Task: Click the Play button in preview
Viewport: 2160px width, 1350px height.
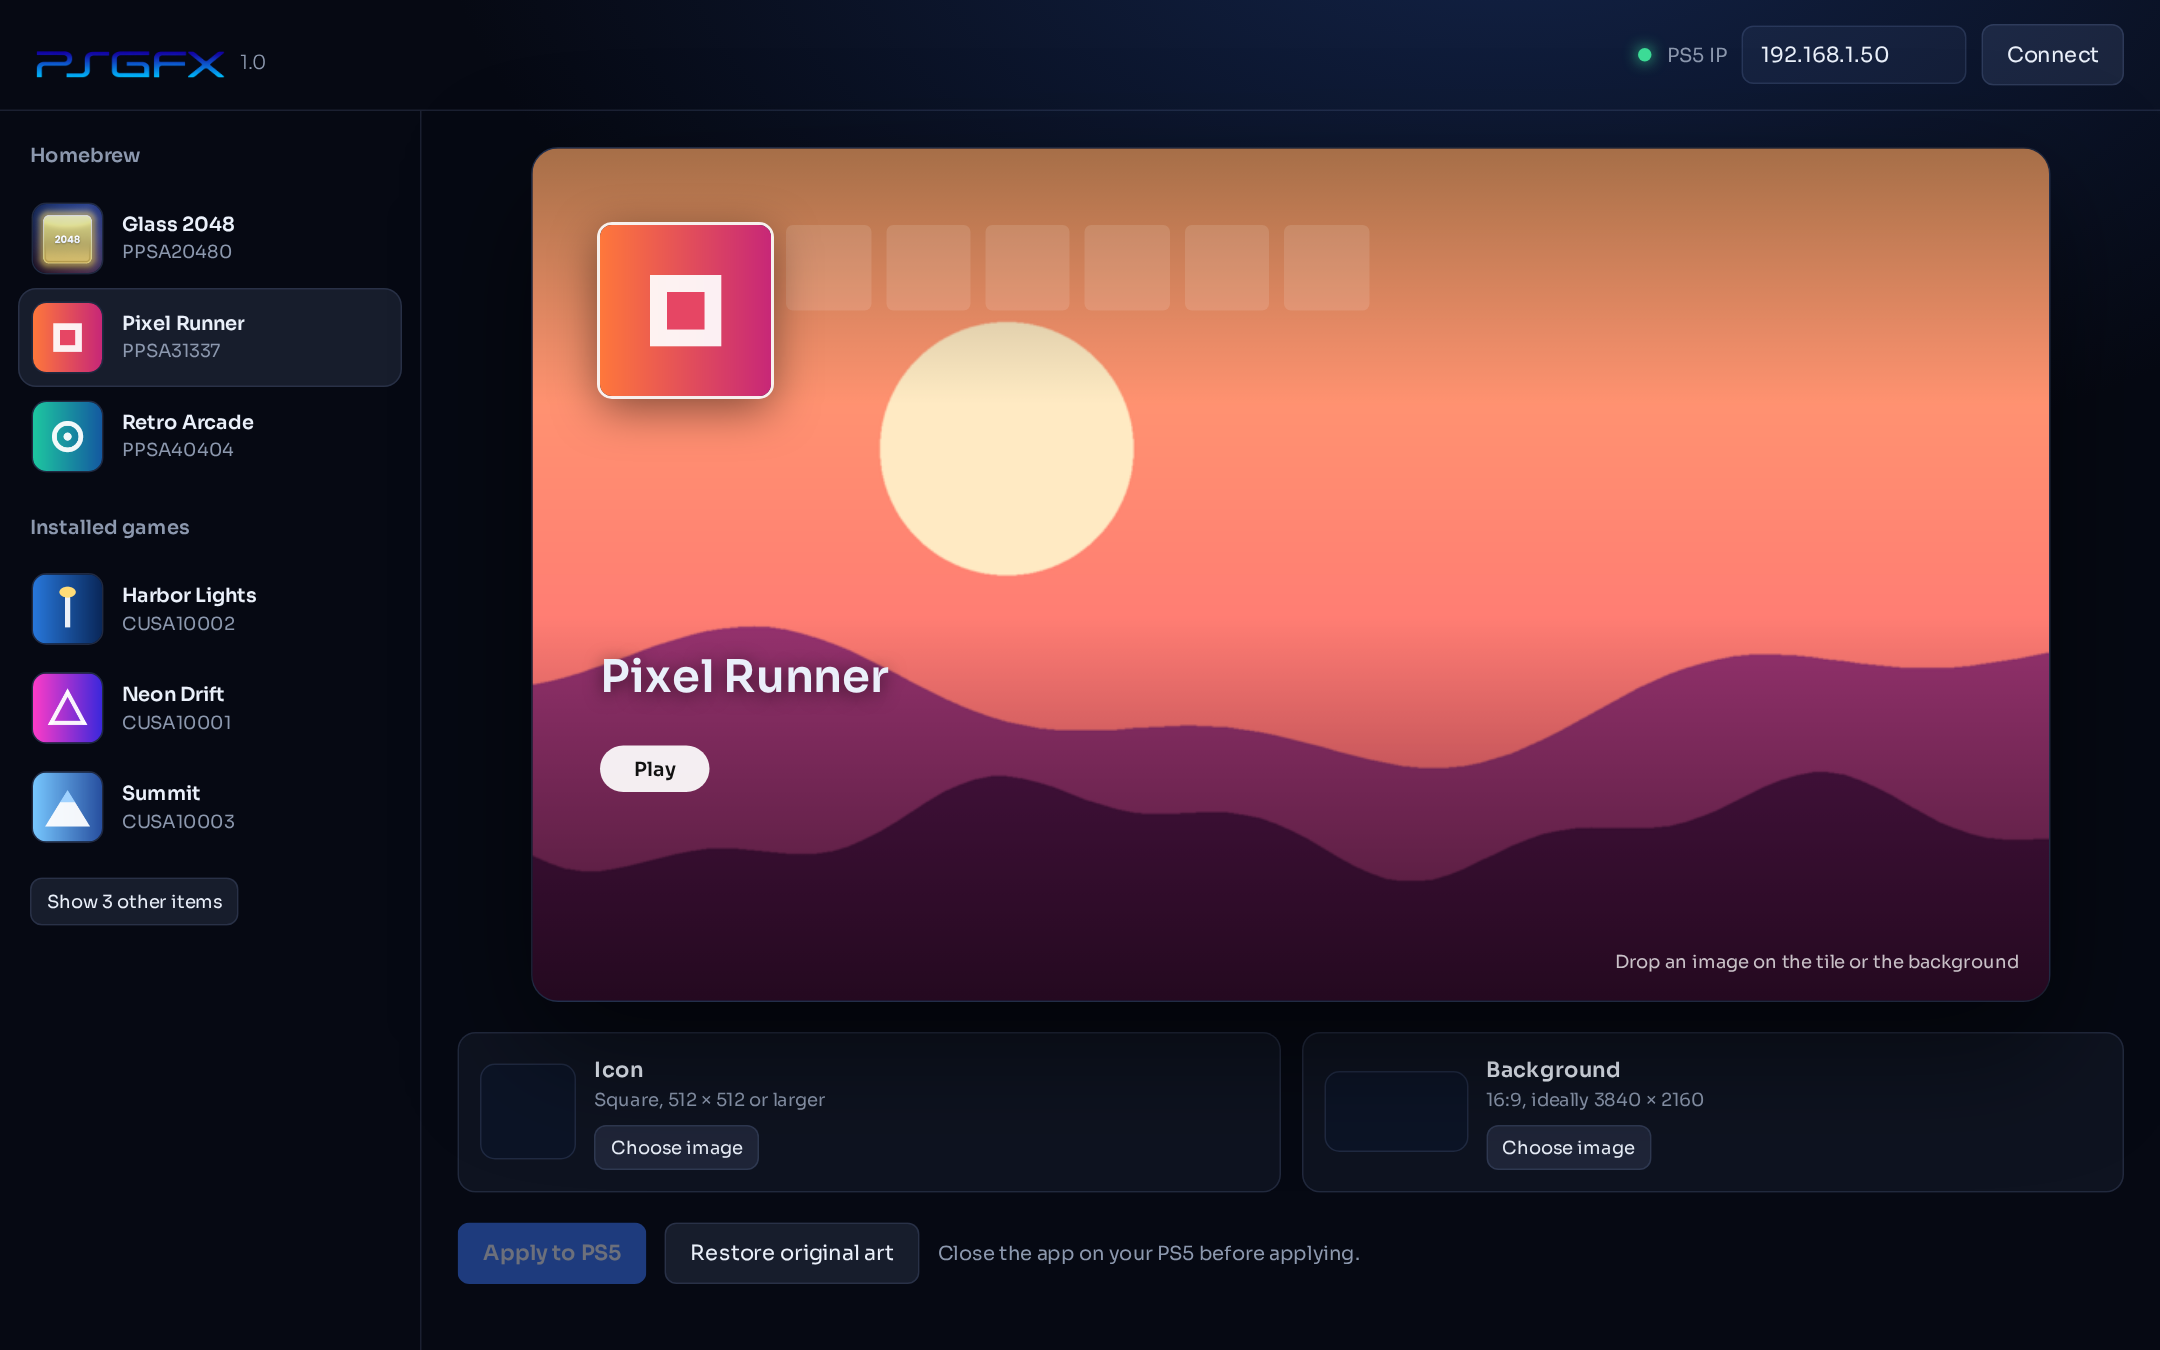Action: (x=654, y=769)
